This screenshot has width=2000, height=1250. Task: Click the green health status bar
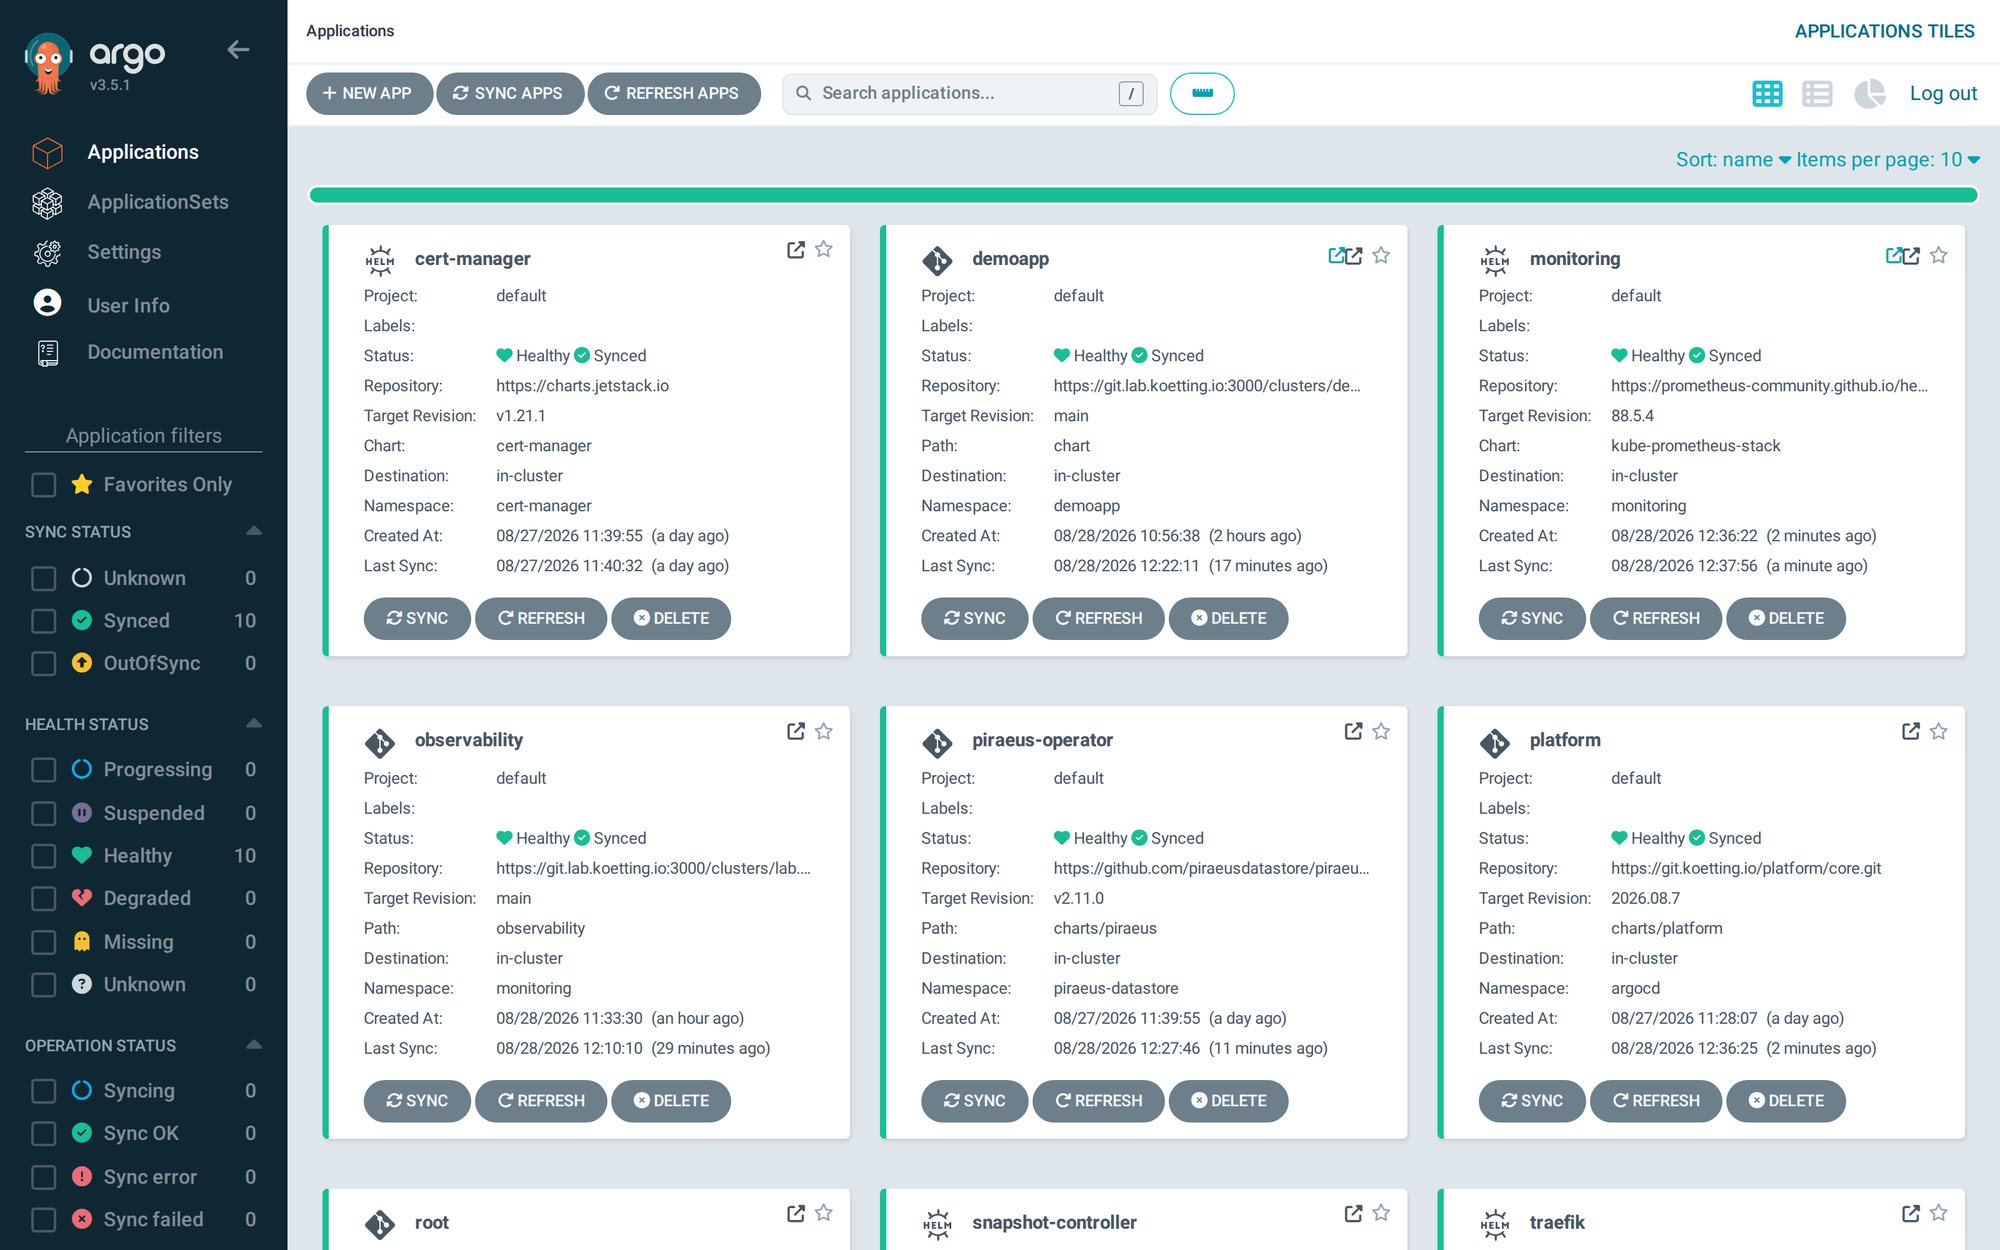(1143, 195)
